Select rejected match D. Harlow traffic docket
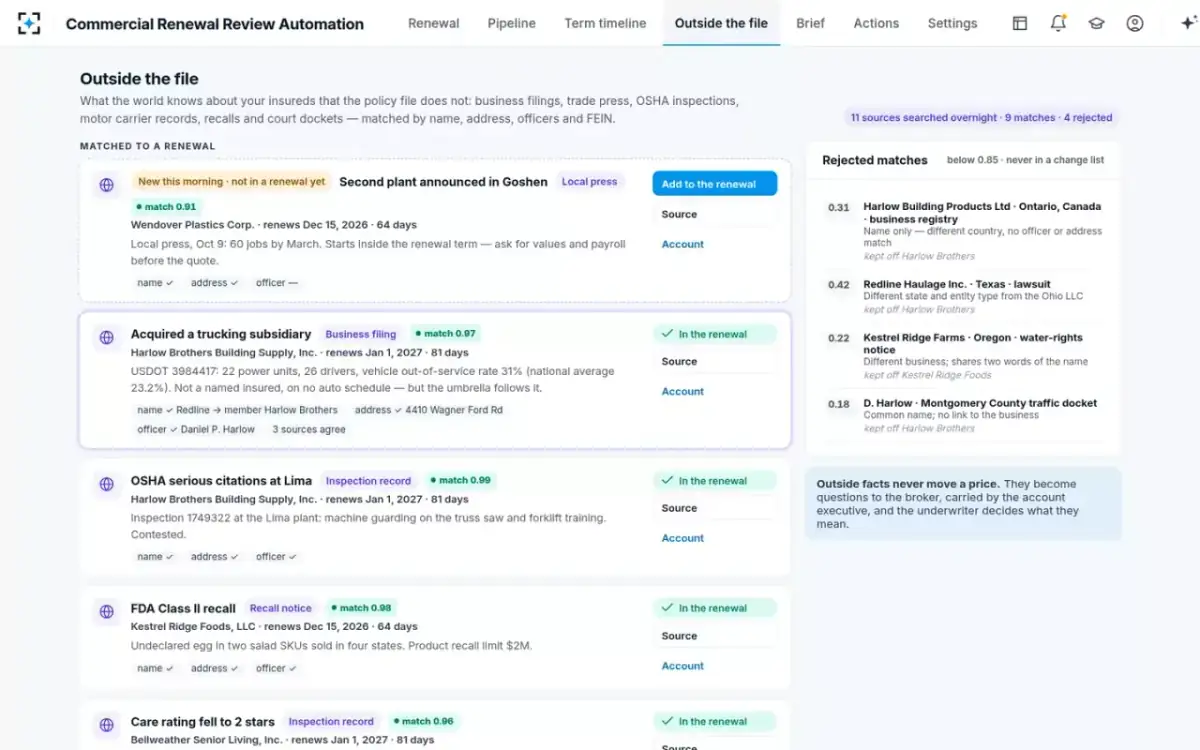This screenshot has height=750, width=1200. (x=965, y=416)
